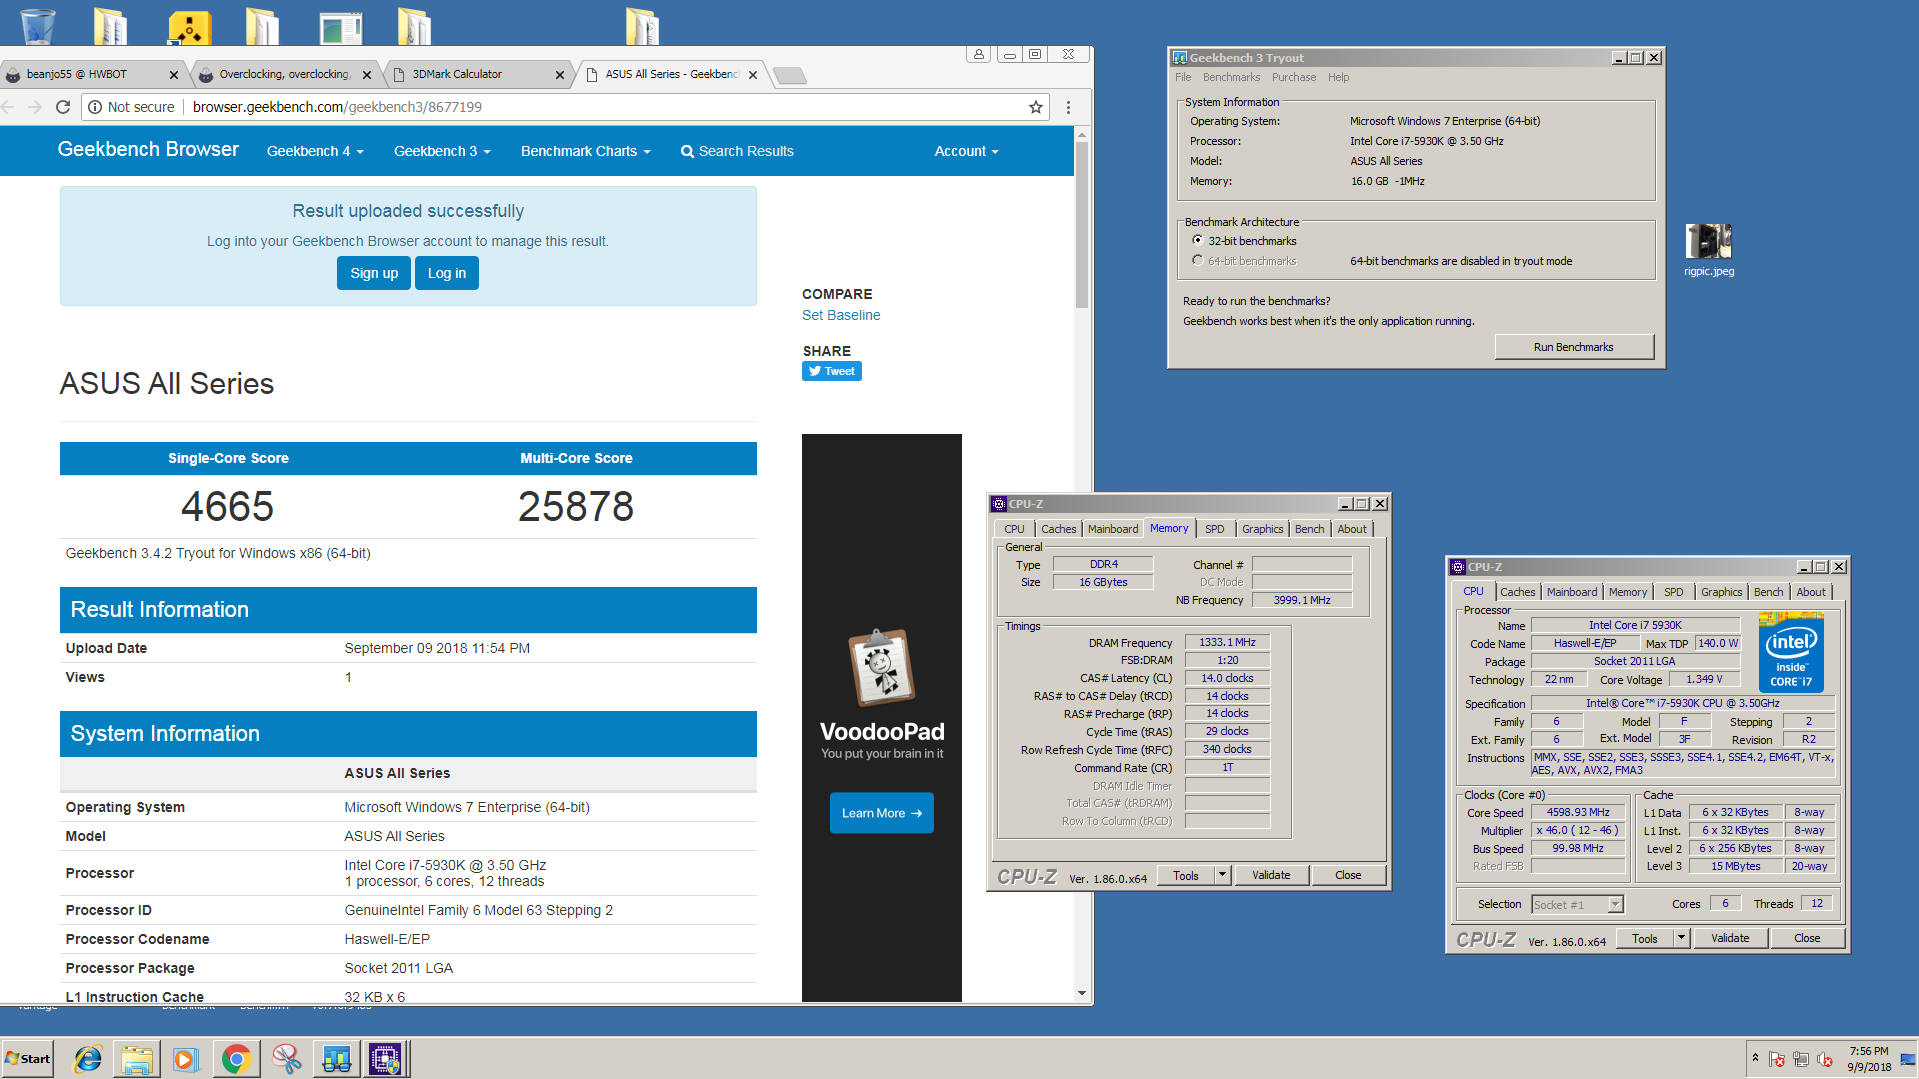
Task: Click the Set Baseline link
Action: tap(841, 315)
